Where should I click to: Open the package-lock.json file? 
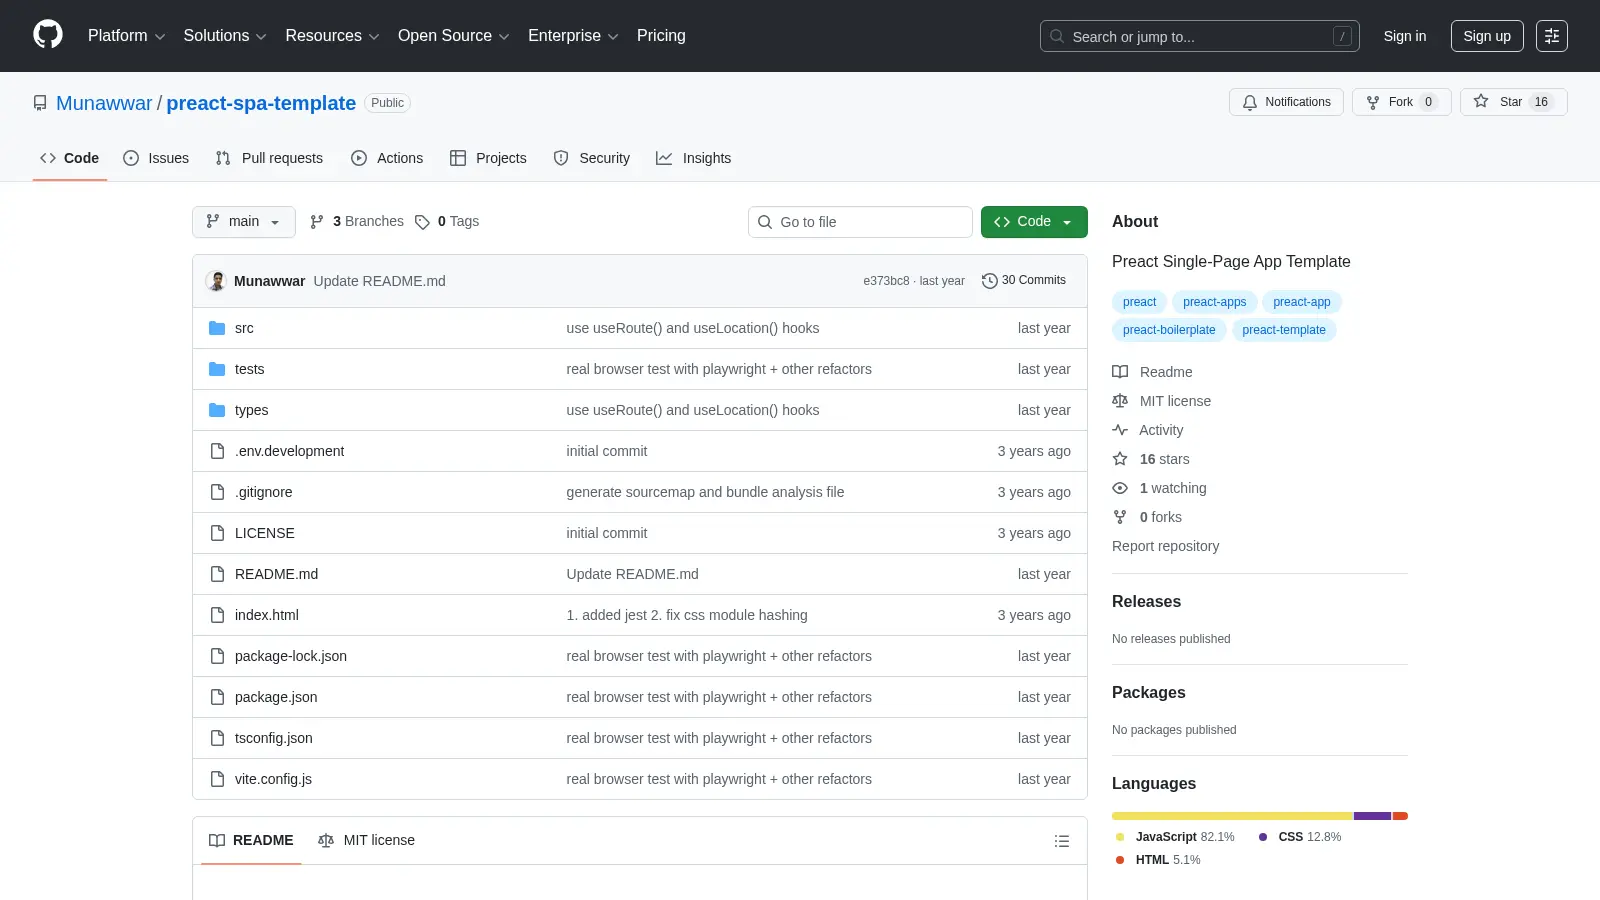pos(291,656)
